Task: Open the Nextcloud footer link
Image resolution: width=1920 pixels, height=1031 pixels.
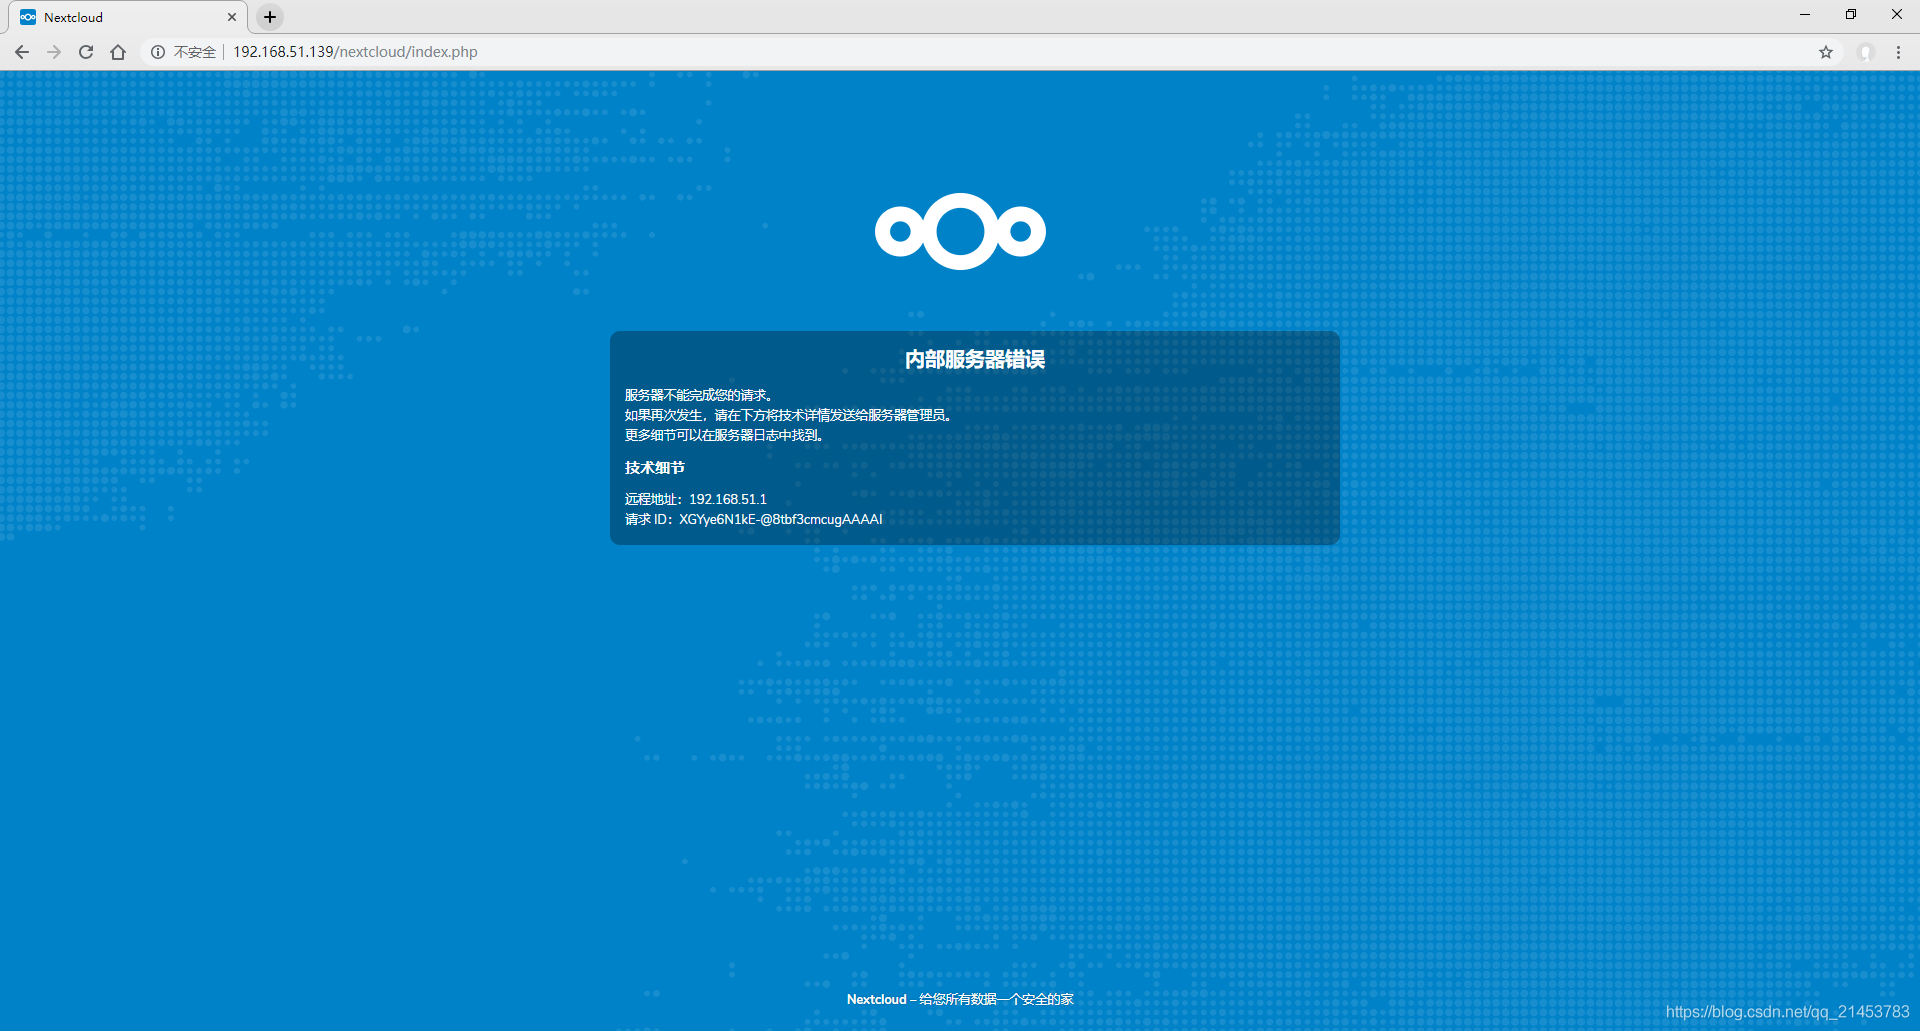Action: [876, 999]
